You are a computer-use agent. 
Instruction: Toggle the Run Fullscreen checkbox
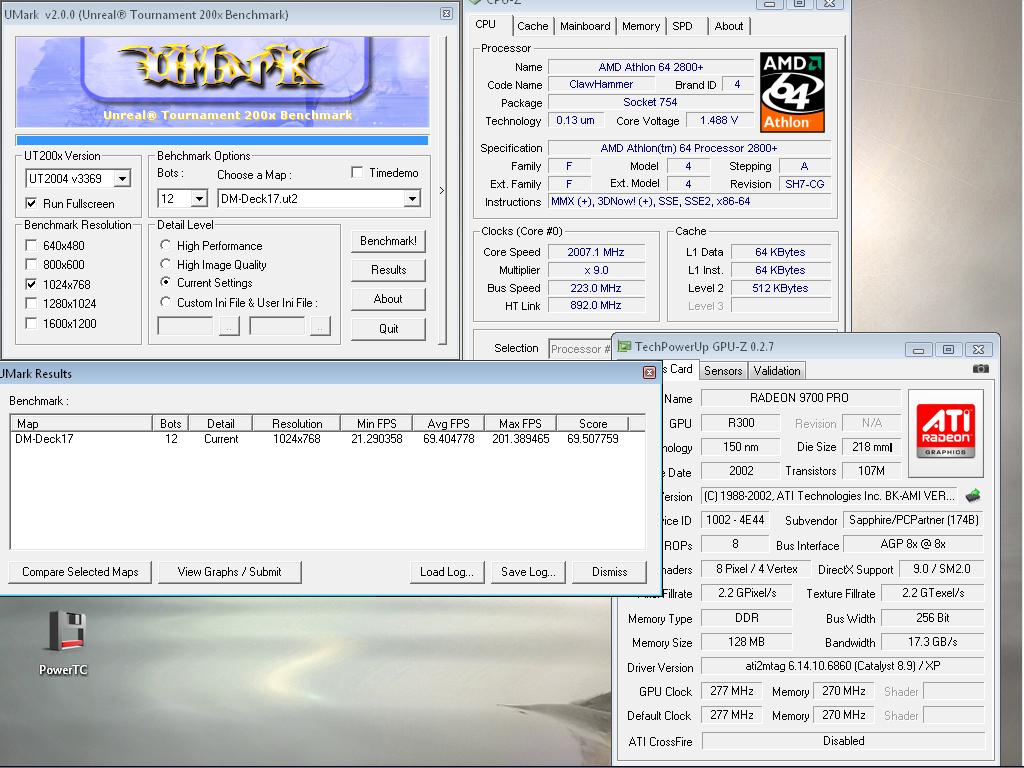(31, 203)
